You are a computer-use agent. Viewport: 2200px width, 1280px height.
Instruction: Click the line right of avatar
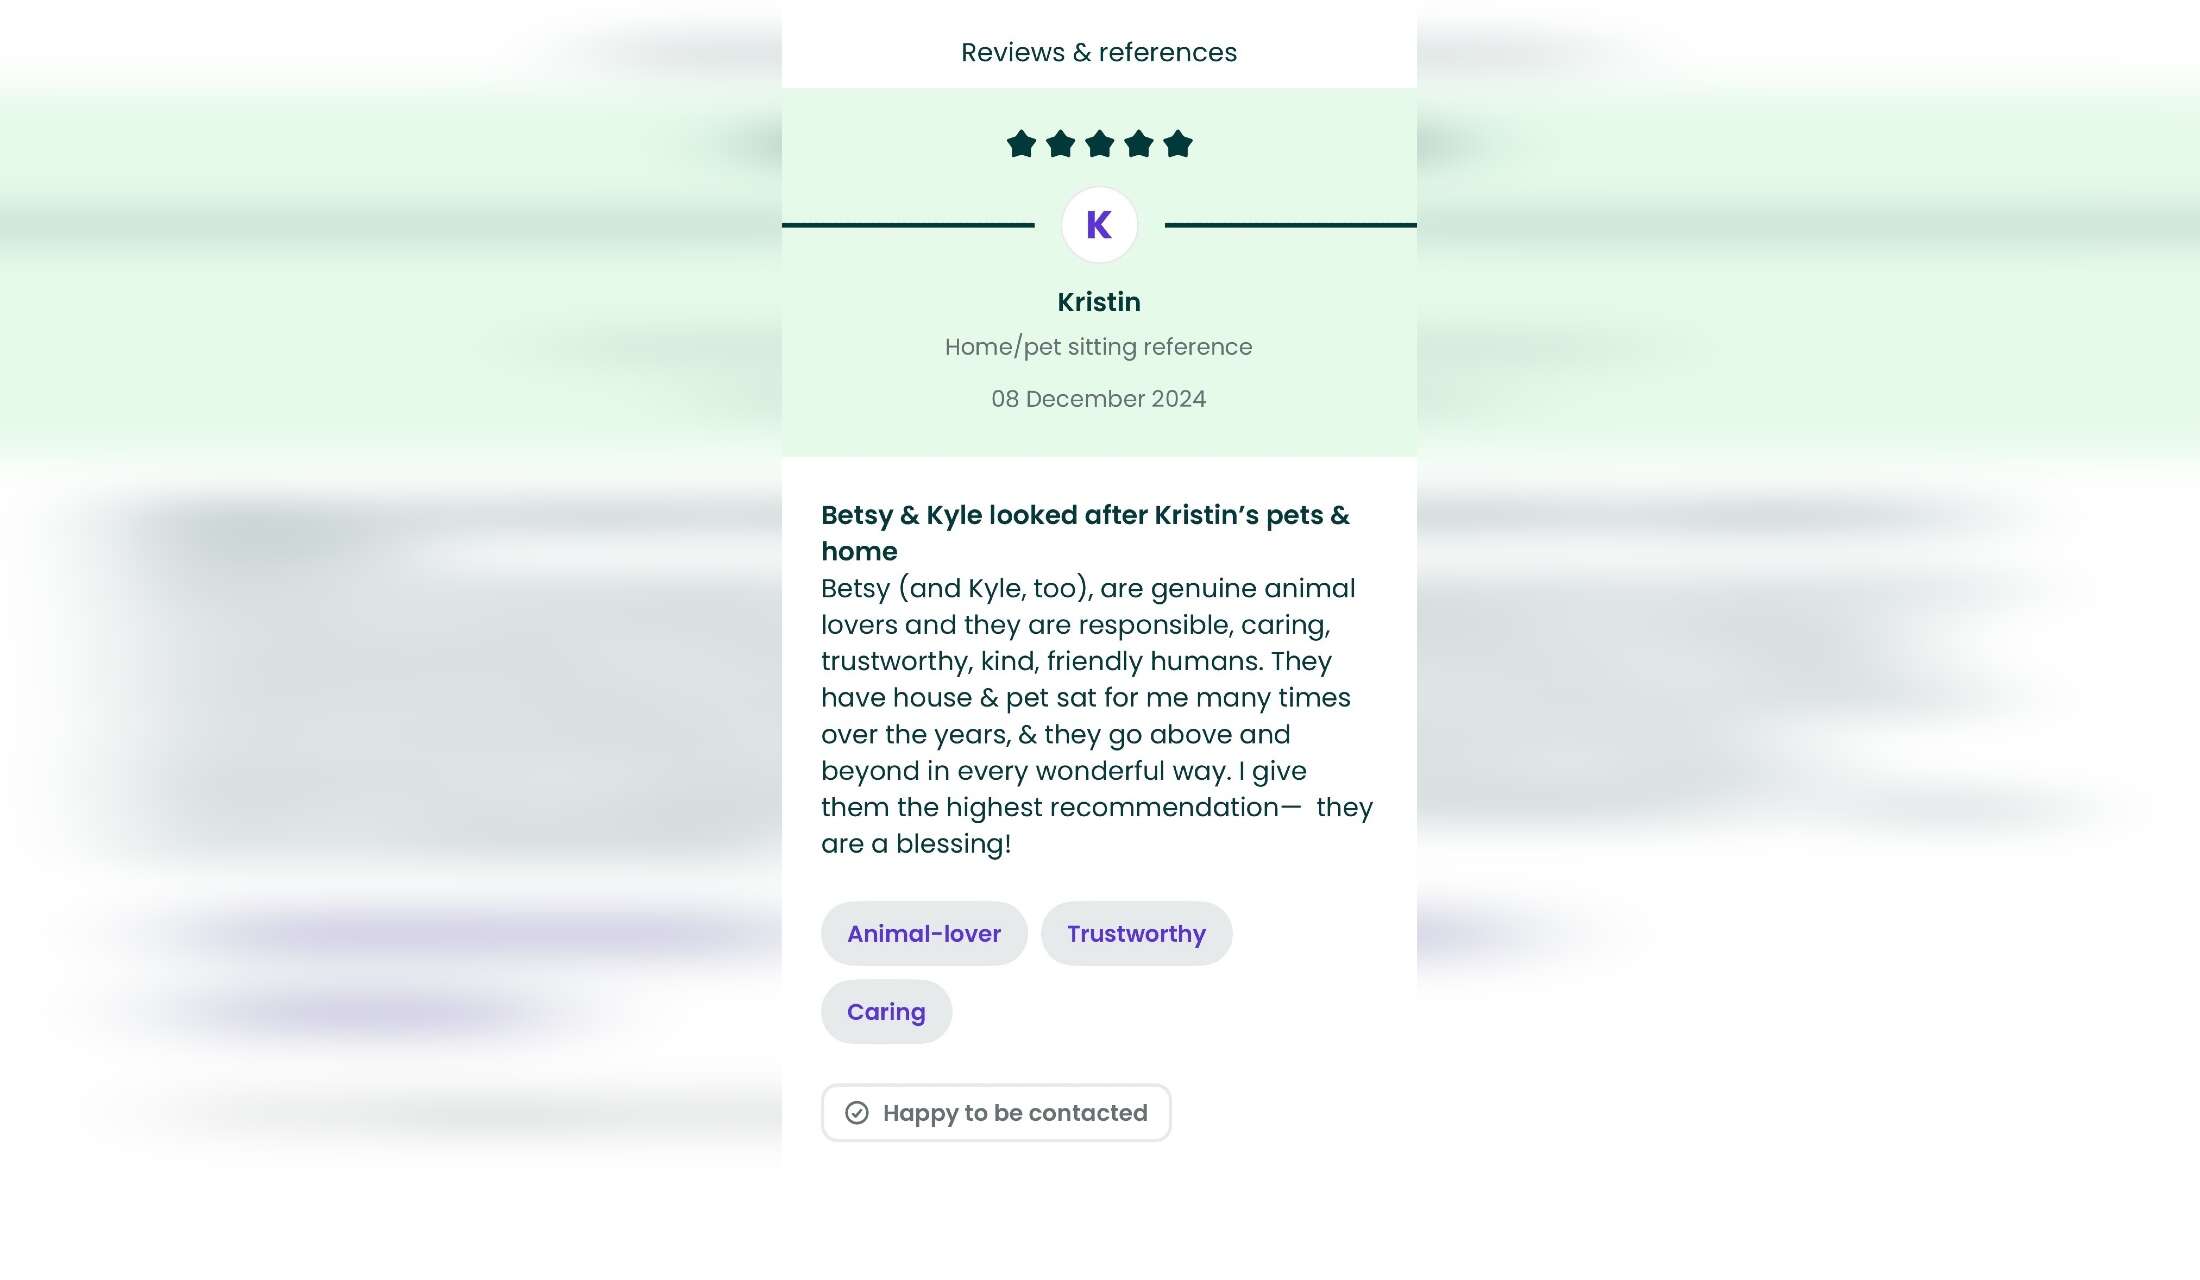[1290, 225]
